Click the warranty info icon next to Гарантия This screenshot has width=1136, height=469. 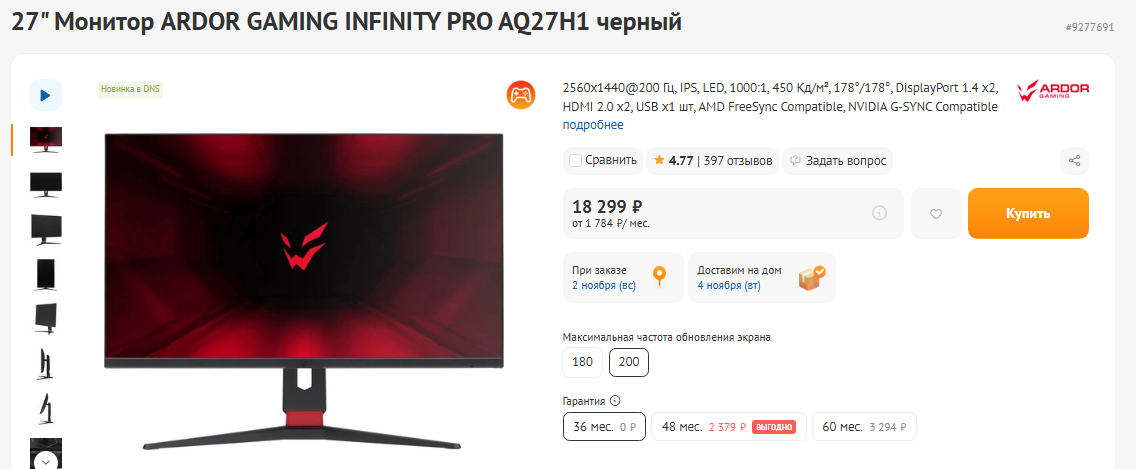615,400
